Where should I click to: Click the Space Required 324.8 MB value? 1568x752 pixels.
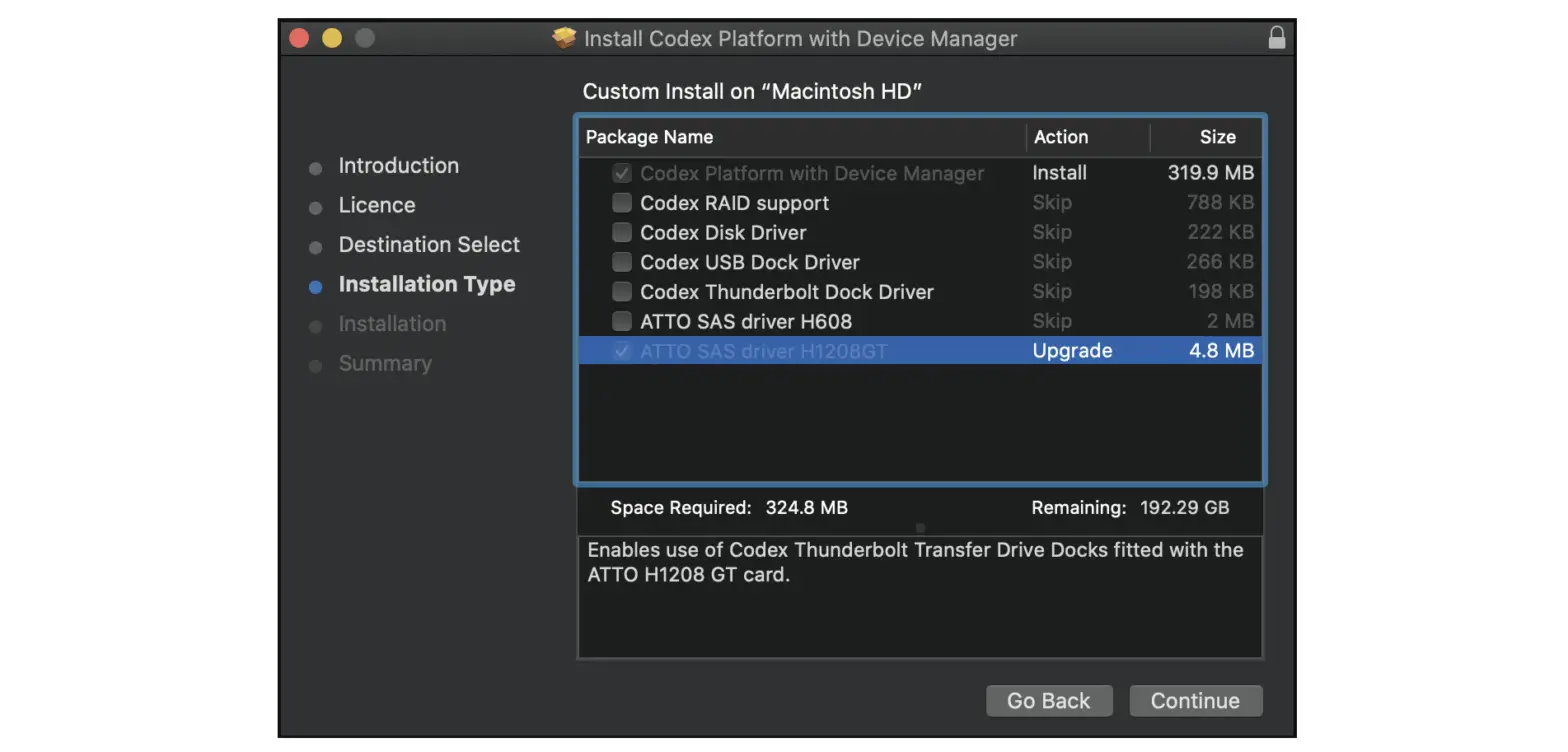(x=806, y=508)
